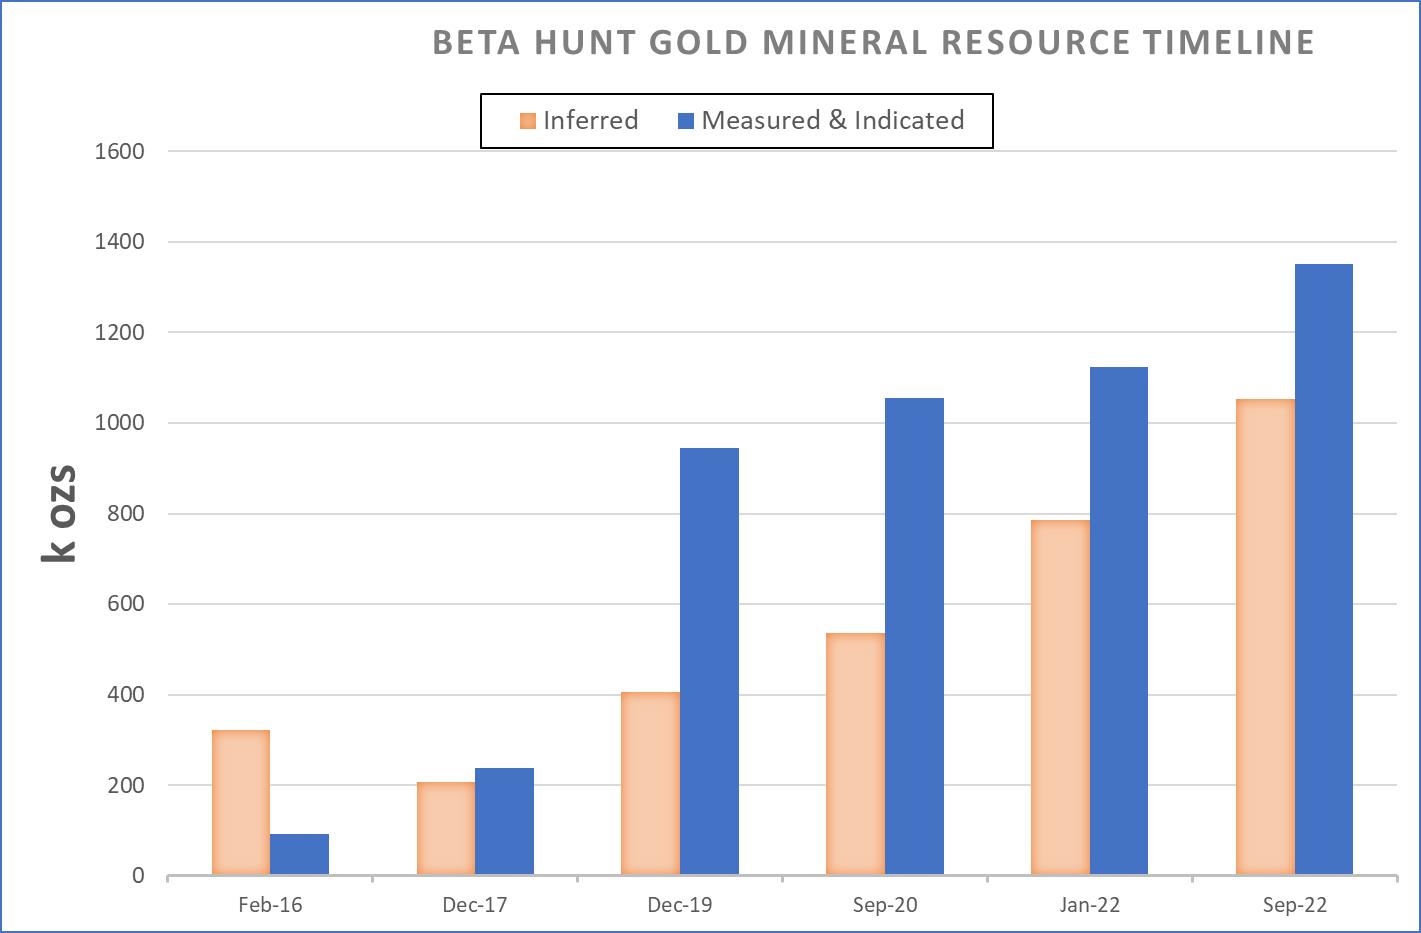The image size is (1421, 933).
Task: Select the Sep-22 axis label
Action: point(1294,904)
